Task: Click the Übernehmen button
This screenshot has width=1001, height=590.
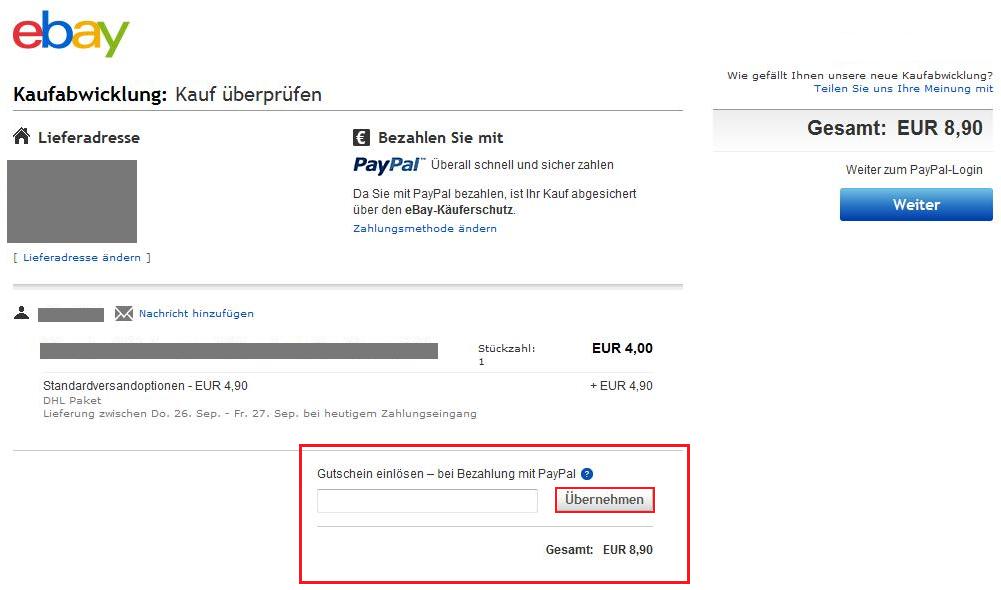Action: point(604,499)
